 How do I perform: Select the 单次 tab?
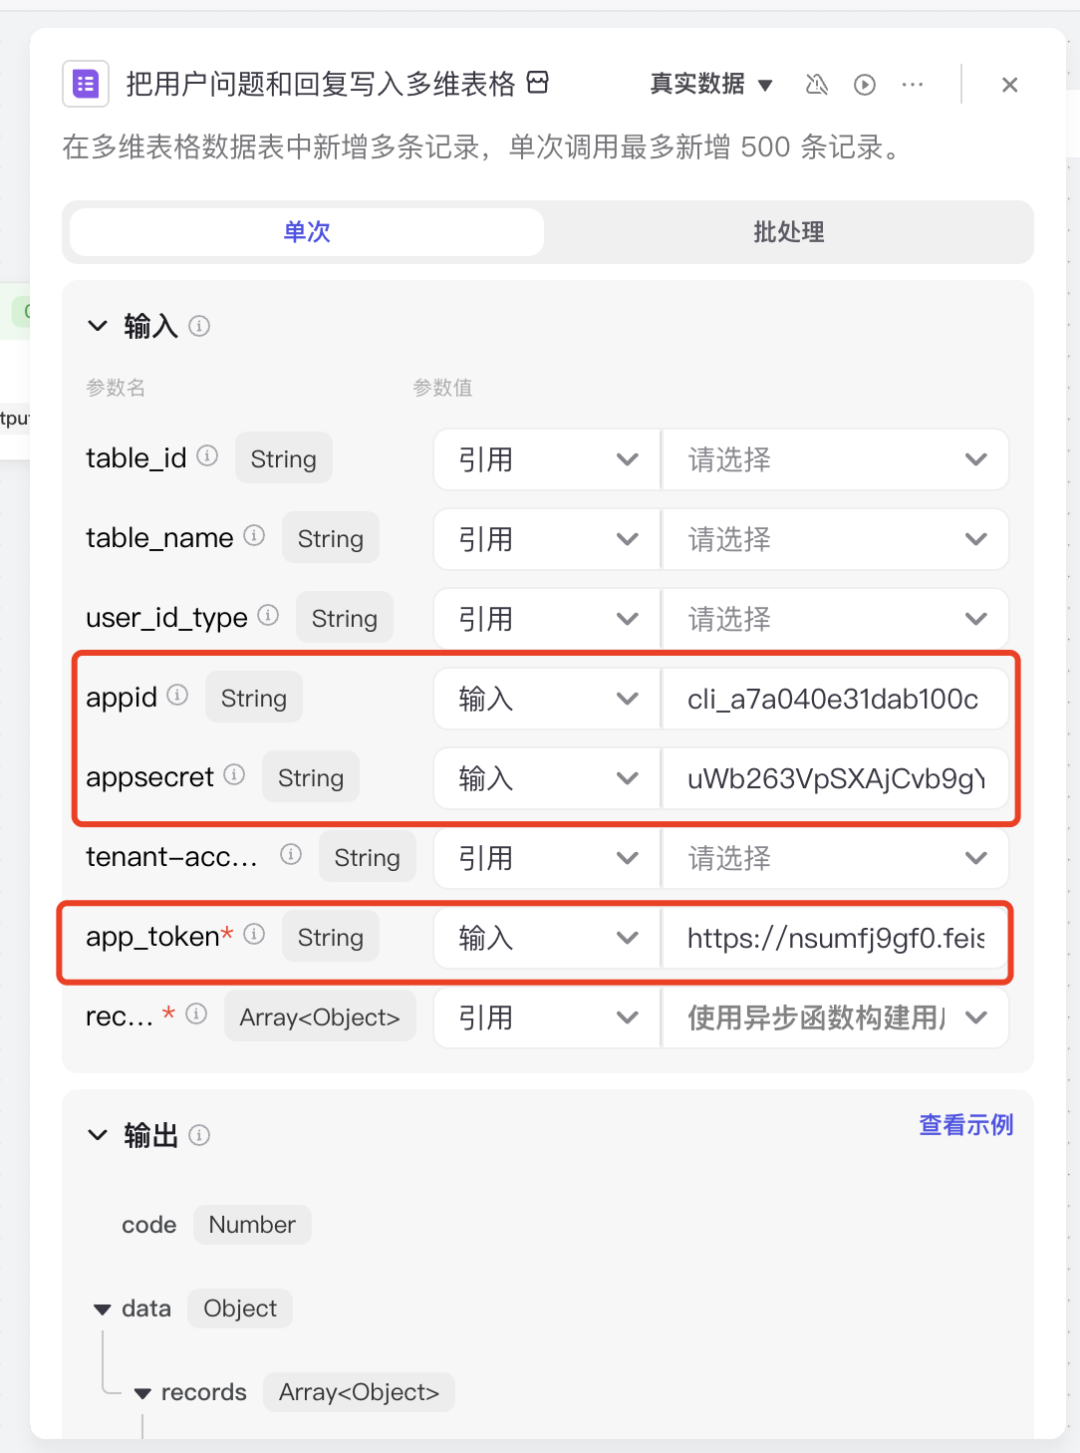coord(307,232)
